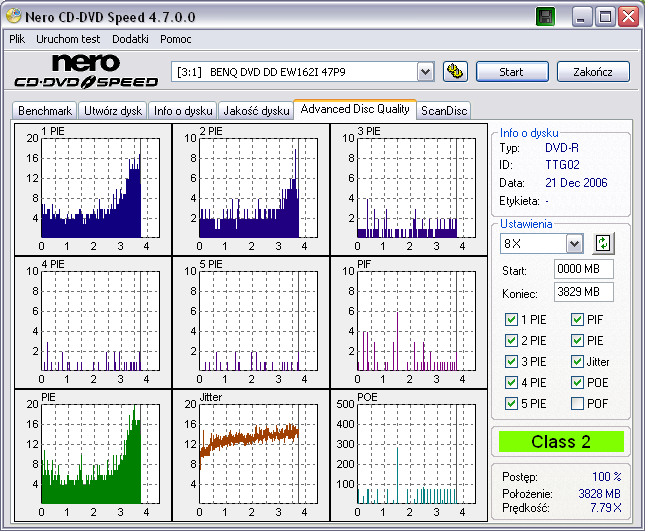Click the Zakończ button
Image resolution: width=645 pixels, height=531 pixels.
click(593, 72)
